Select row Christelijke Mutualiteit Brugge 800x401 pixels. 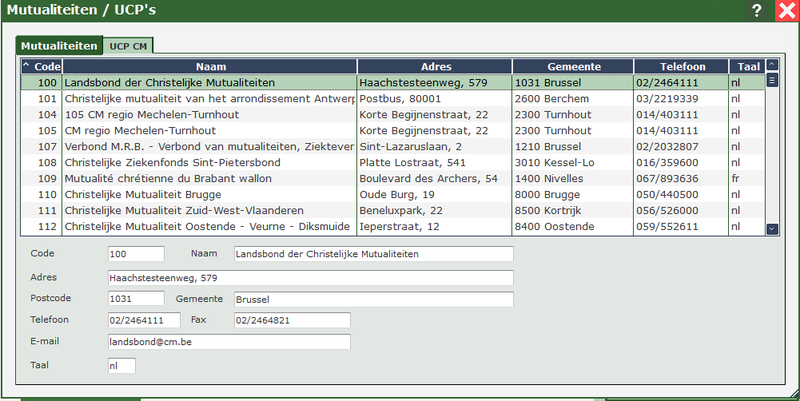pos(393,194)
